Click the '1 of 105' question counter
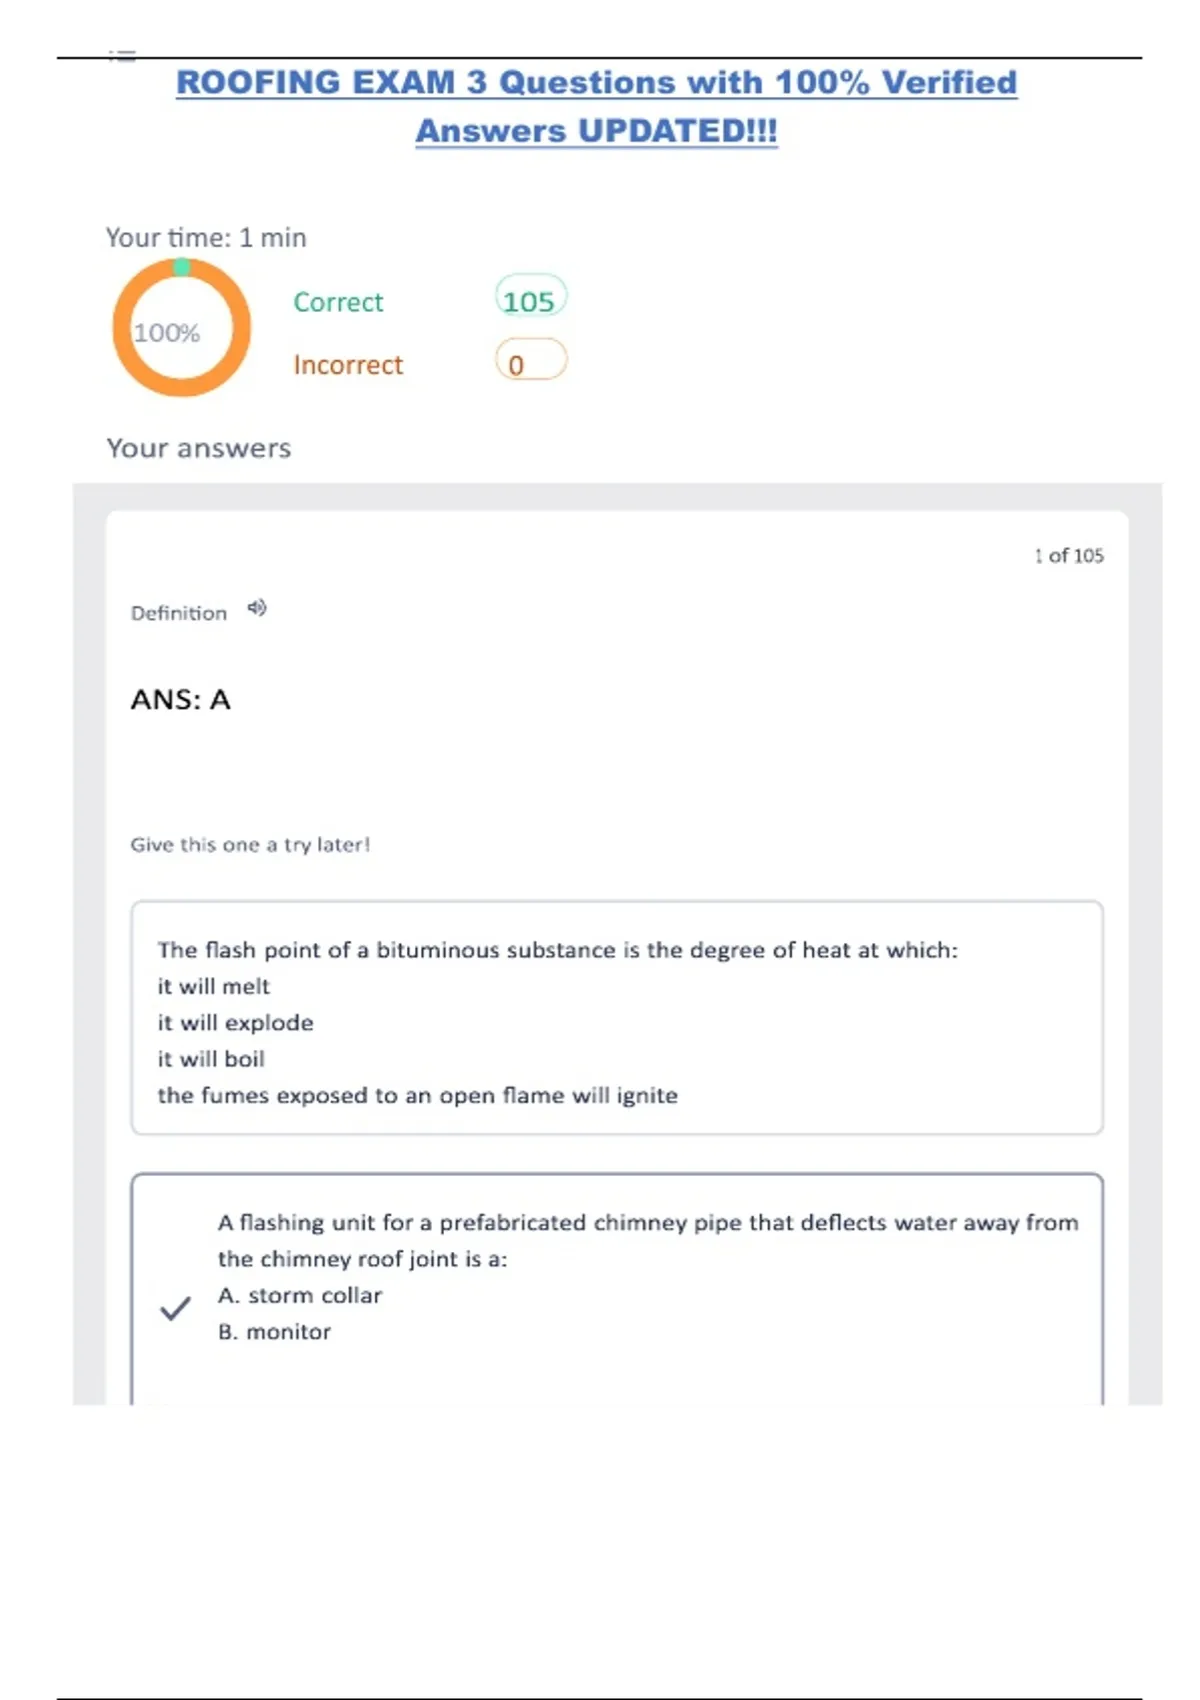Image resolution: width=1200 pixels, height=1700 pixels. [1069, 556]
